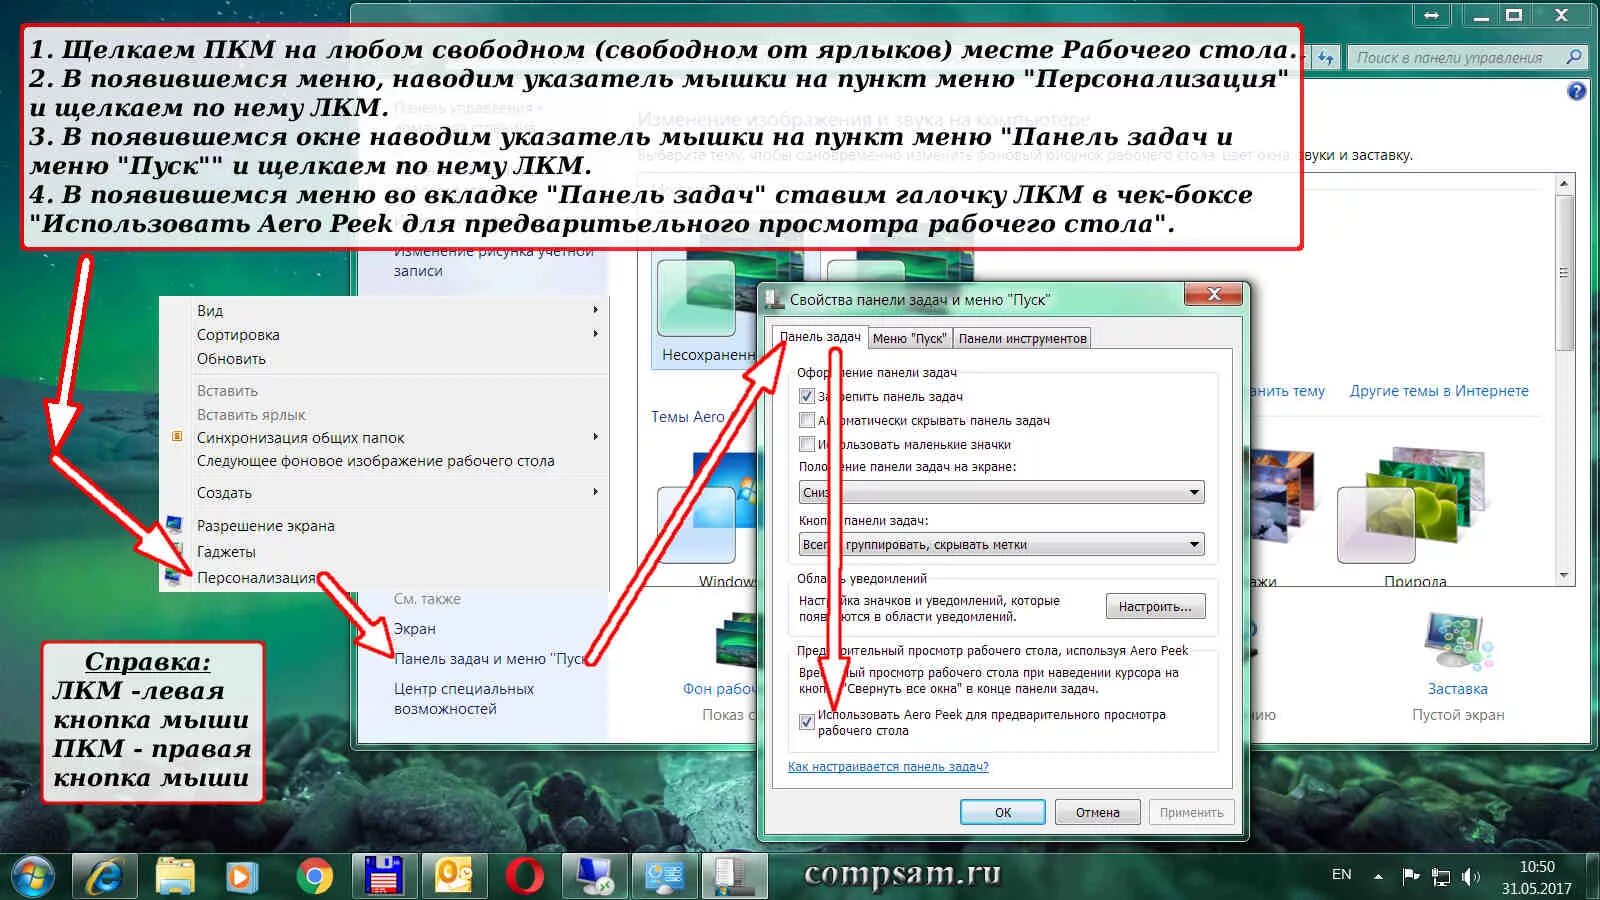The width and height of the screenshot is (1600, 900).
Task: Close the taskbar properties dialog
Action: 1213,294
